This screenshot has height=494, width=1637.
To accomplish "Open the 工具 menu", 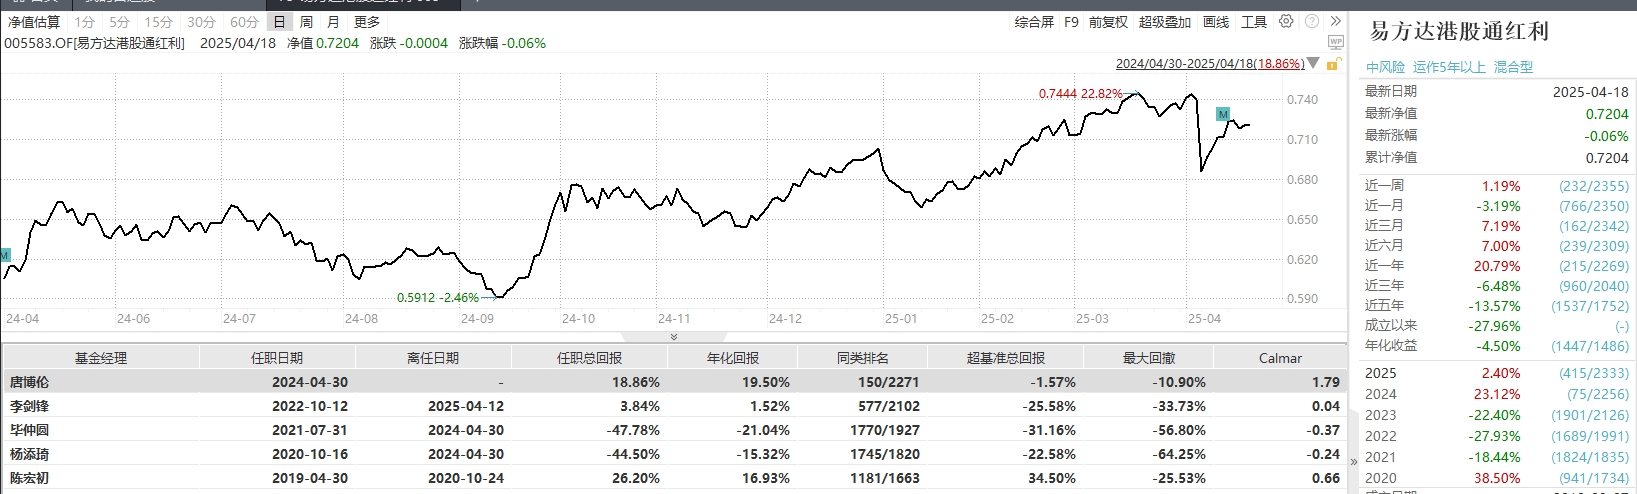I will [x=1254, y=22].
